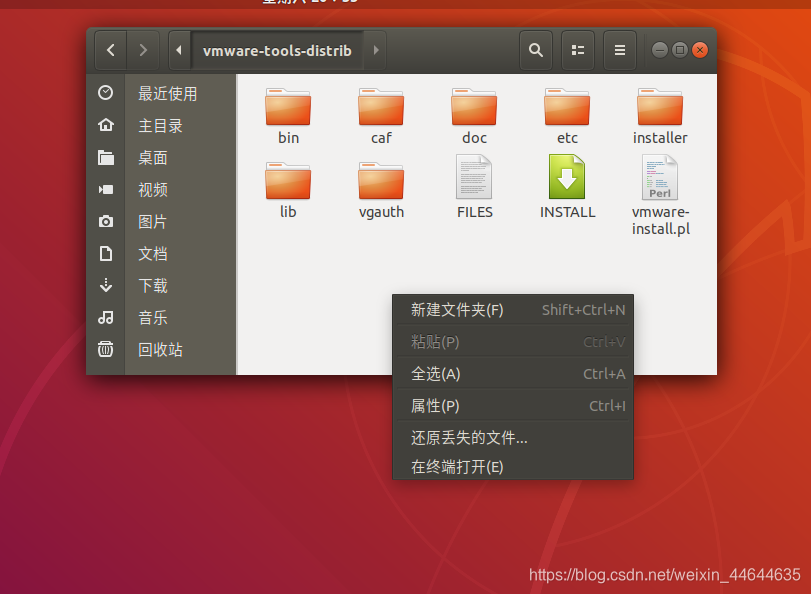Select the doc folder icon
Image resolution: width=811 pixels, height=594 pixels.
coord(474,107)
